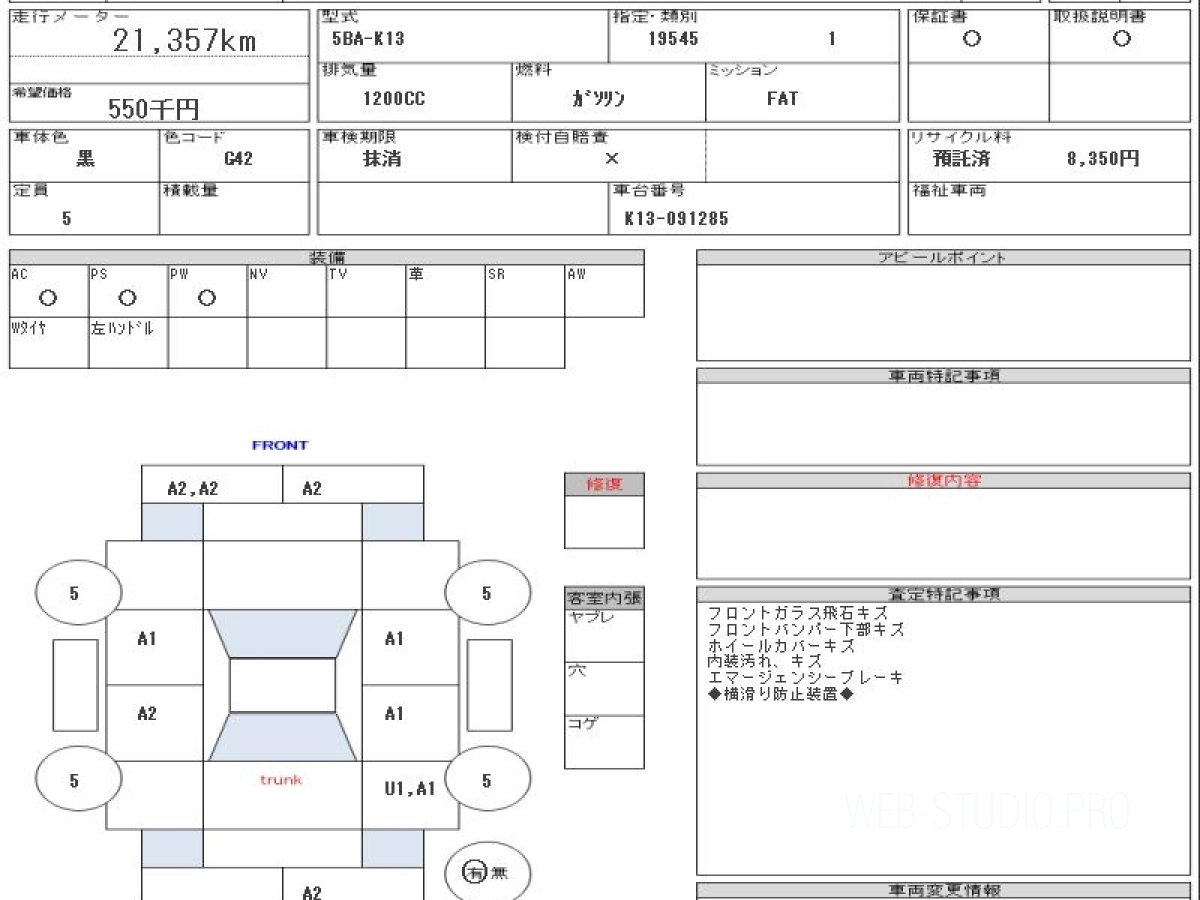Viewport: 1200px width, 900px height.
Task: Select the circled 有 option
Action: click(474, 872)
